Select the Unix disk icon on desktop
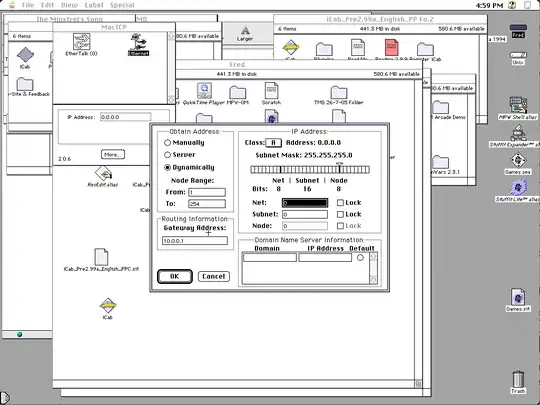This screenshot has height=405, width=540. [518, 55]
